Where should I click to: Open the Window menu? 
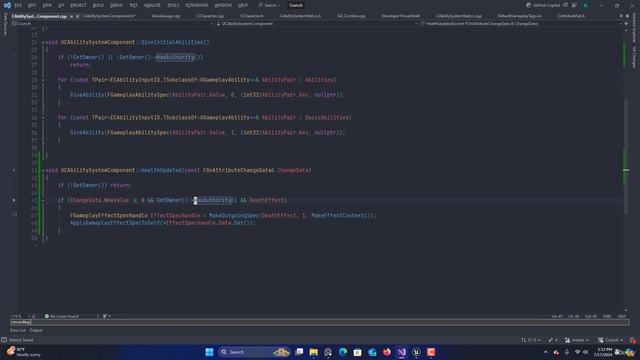click(x=223, y=5)
